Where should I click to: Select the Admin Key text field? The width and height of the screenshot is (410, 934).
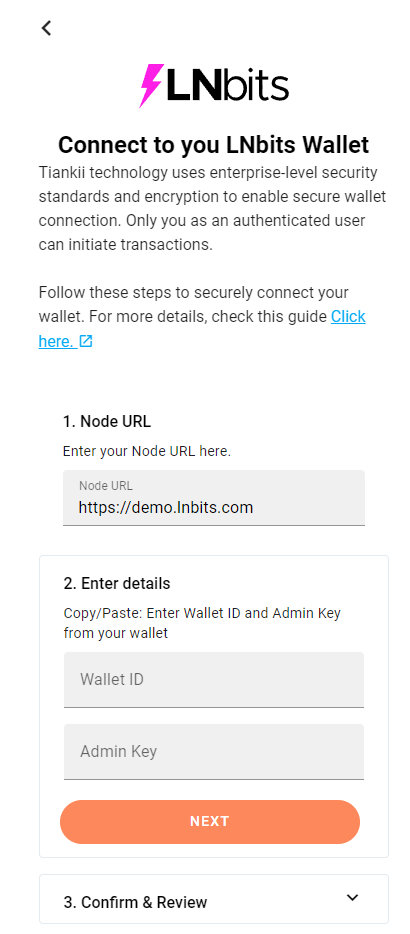pyautogui.click(x=214, y=751)
